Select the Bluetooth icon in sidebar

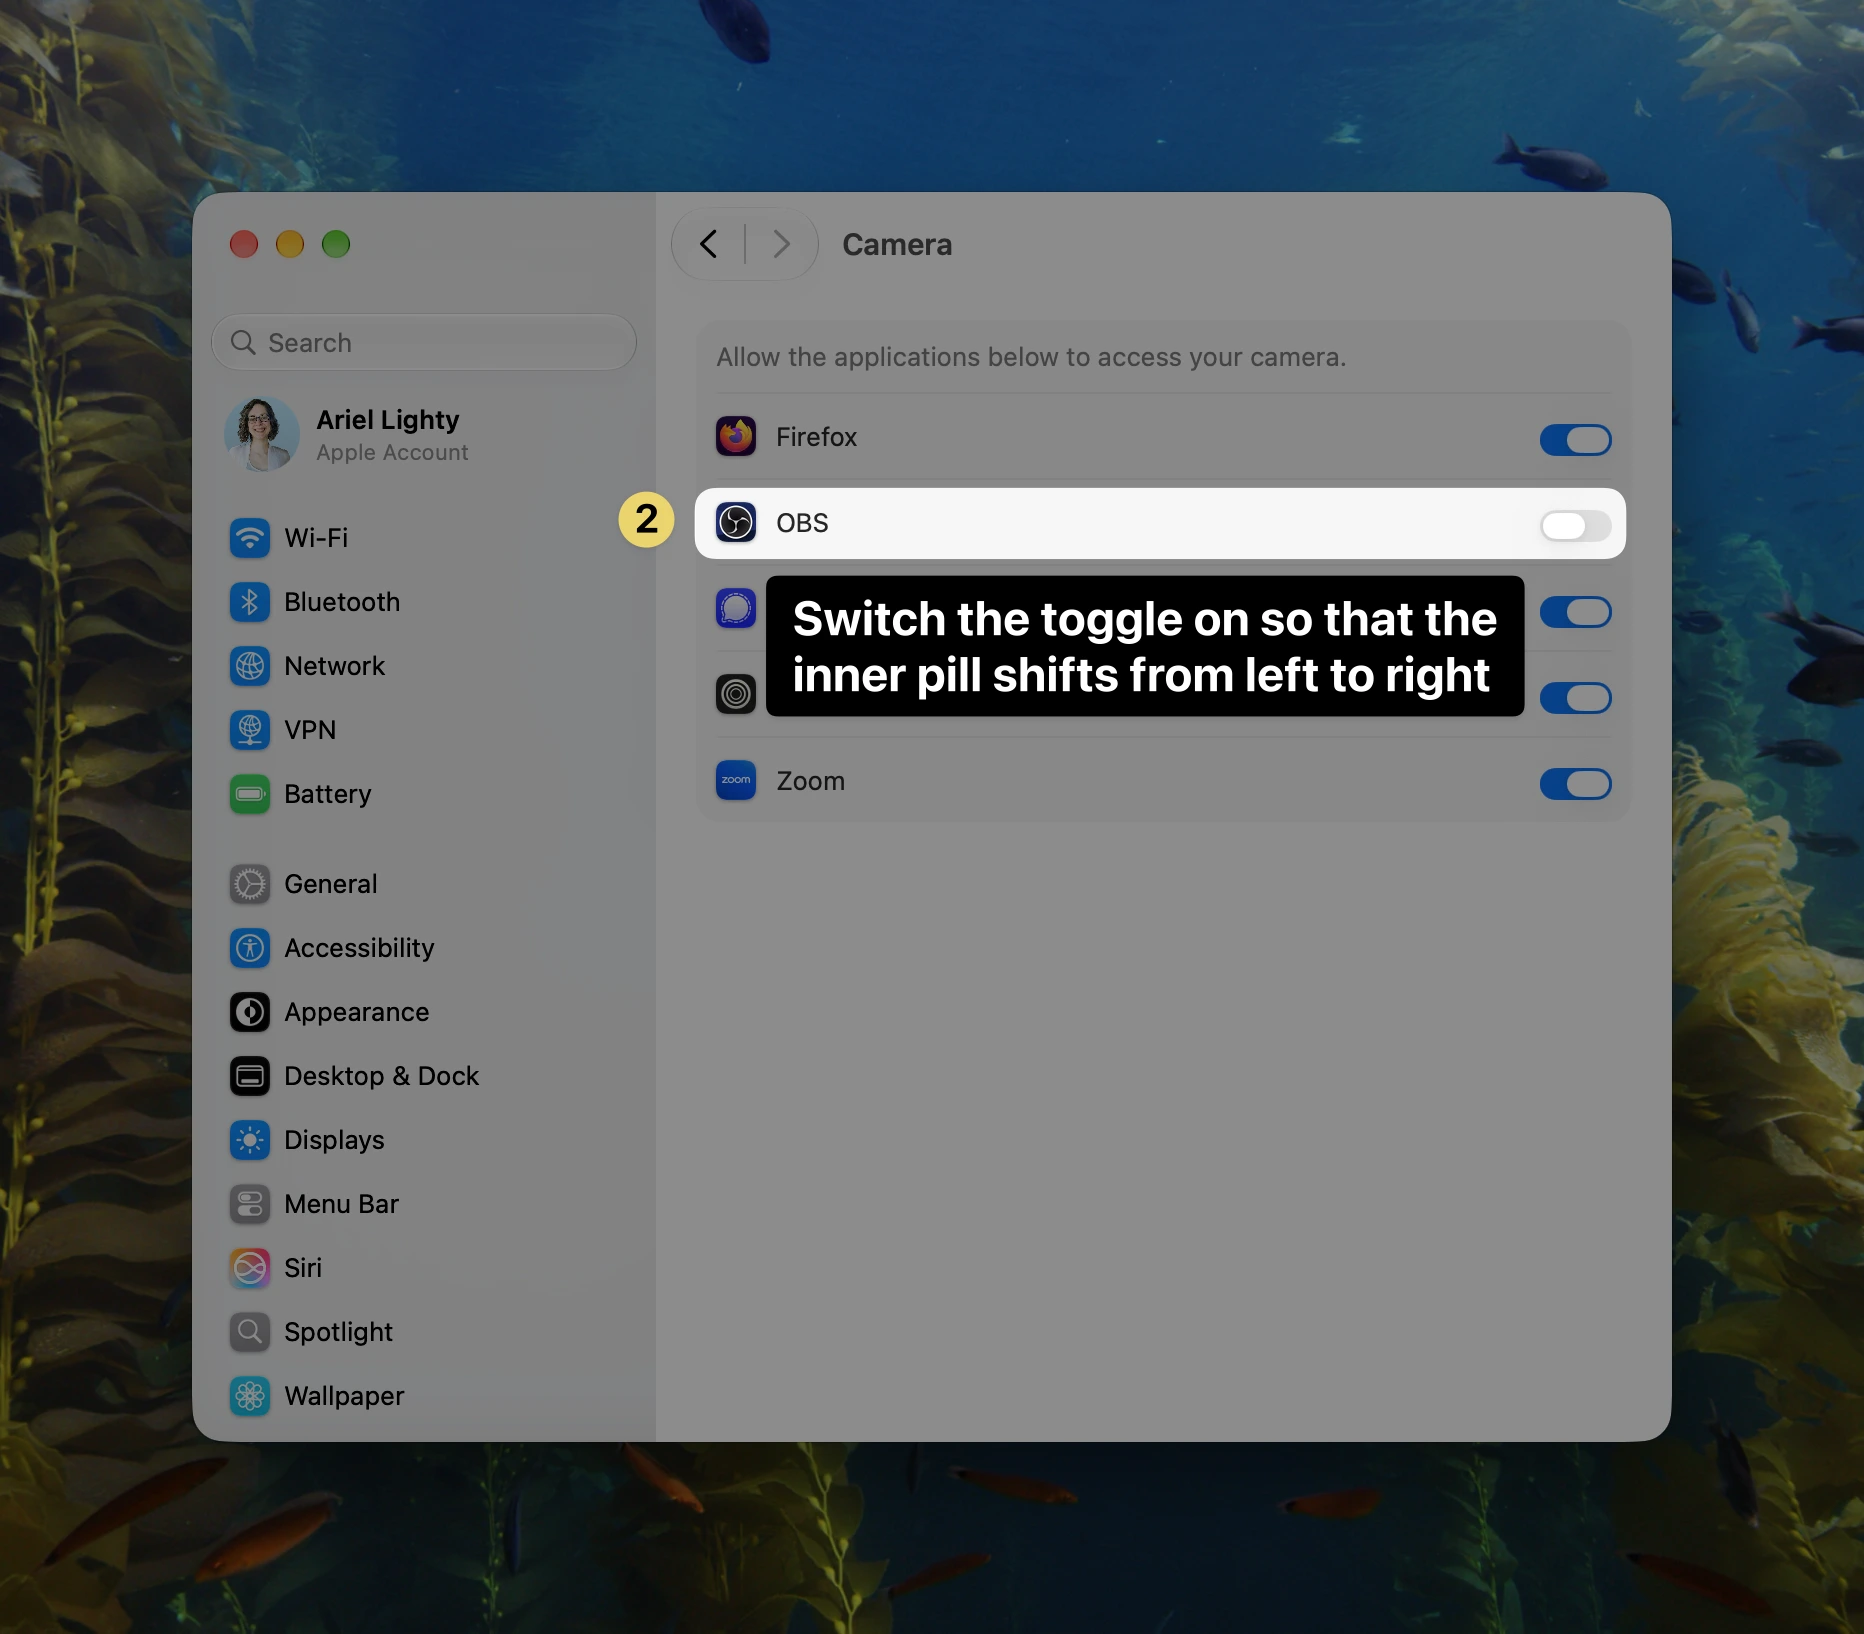(x=250, y=602)
